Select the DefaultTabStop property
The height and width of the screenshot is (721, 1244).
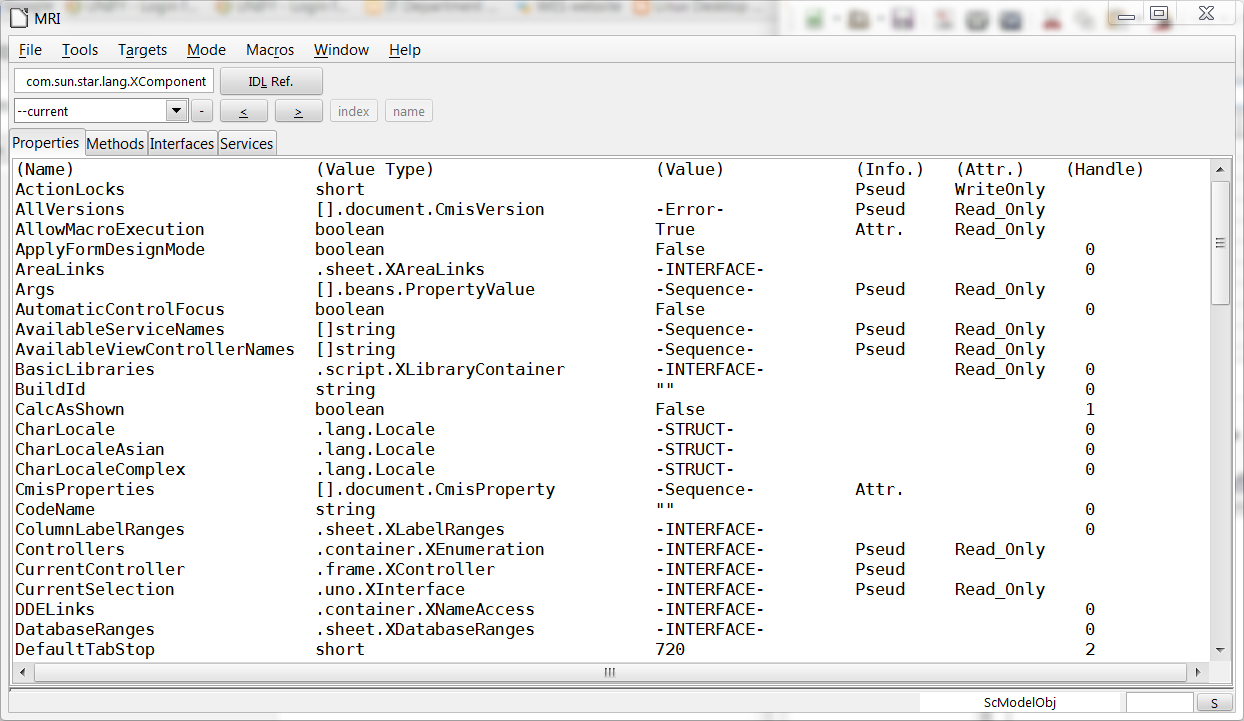[85, 649]
